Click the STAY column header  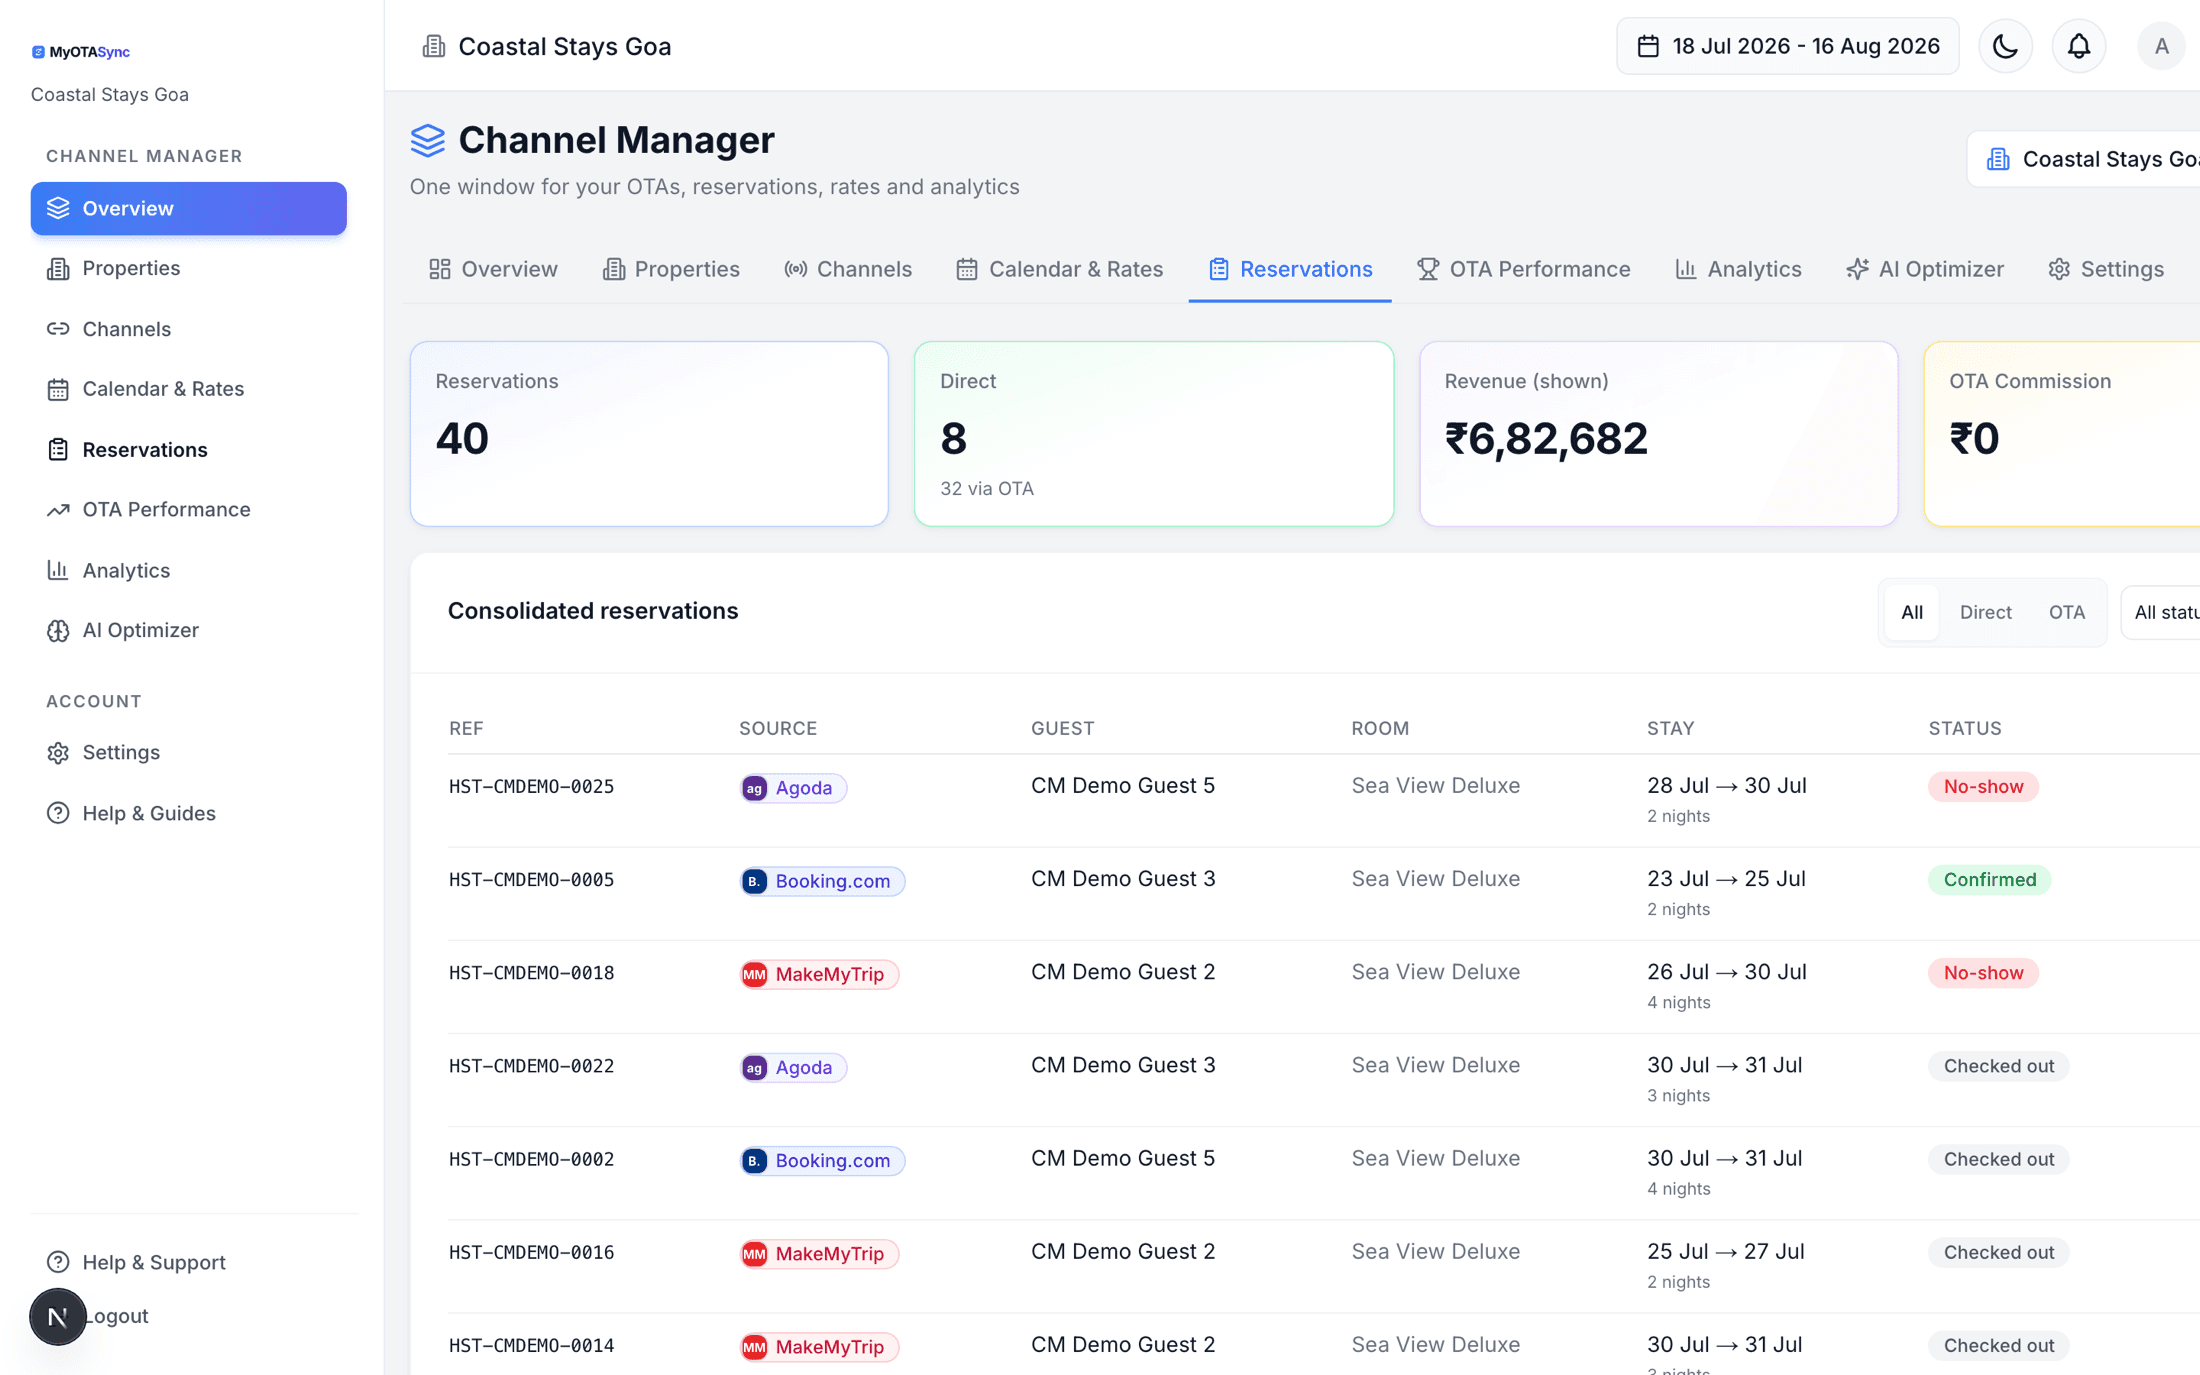pos(1670,728)
